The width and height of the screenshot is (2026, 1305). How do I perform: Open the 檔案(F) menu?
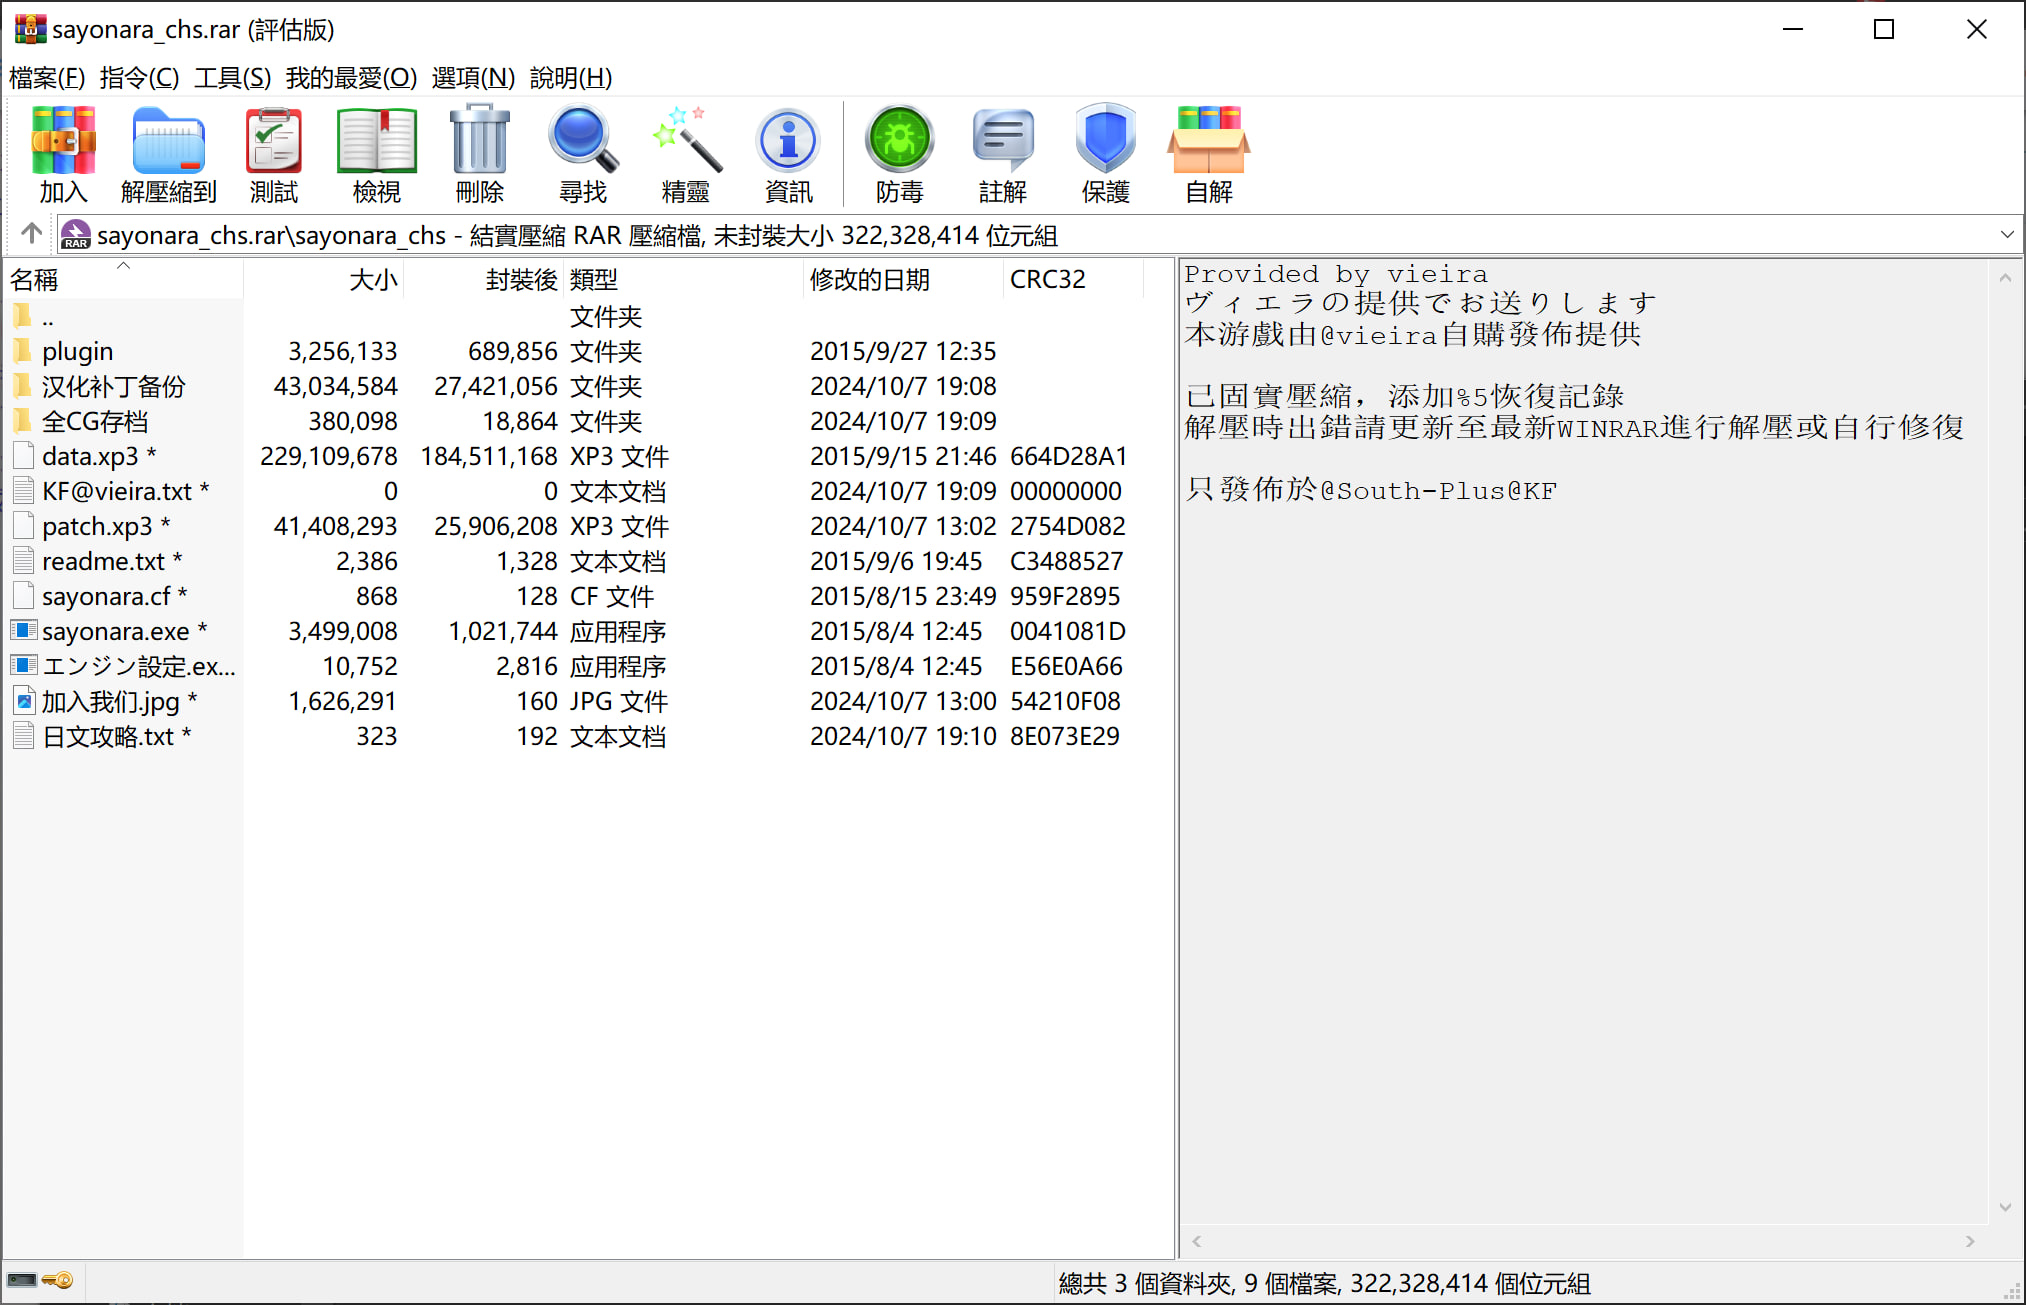46,78
